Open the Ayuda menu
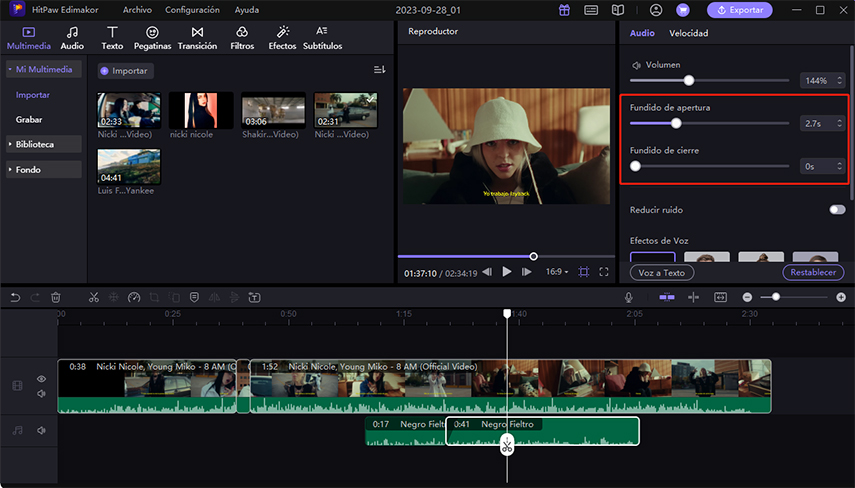The width and height of the screenshot is (855, 488). (246, 10)
